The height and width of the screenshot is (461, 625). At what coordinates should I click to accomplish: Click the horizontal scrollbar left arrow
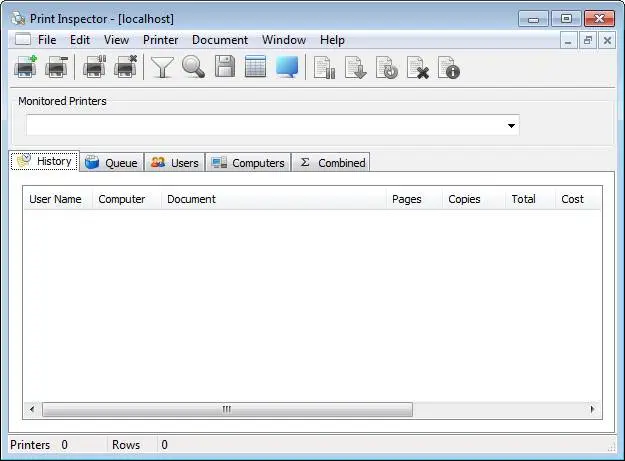point(32,409)
